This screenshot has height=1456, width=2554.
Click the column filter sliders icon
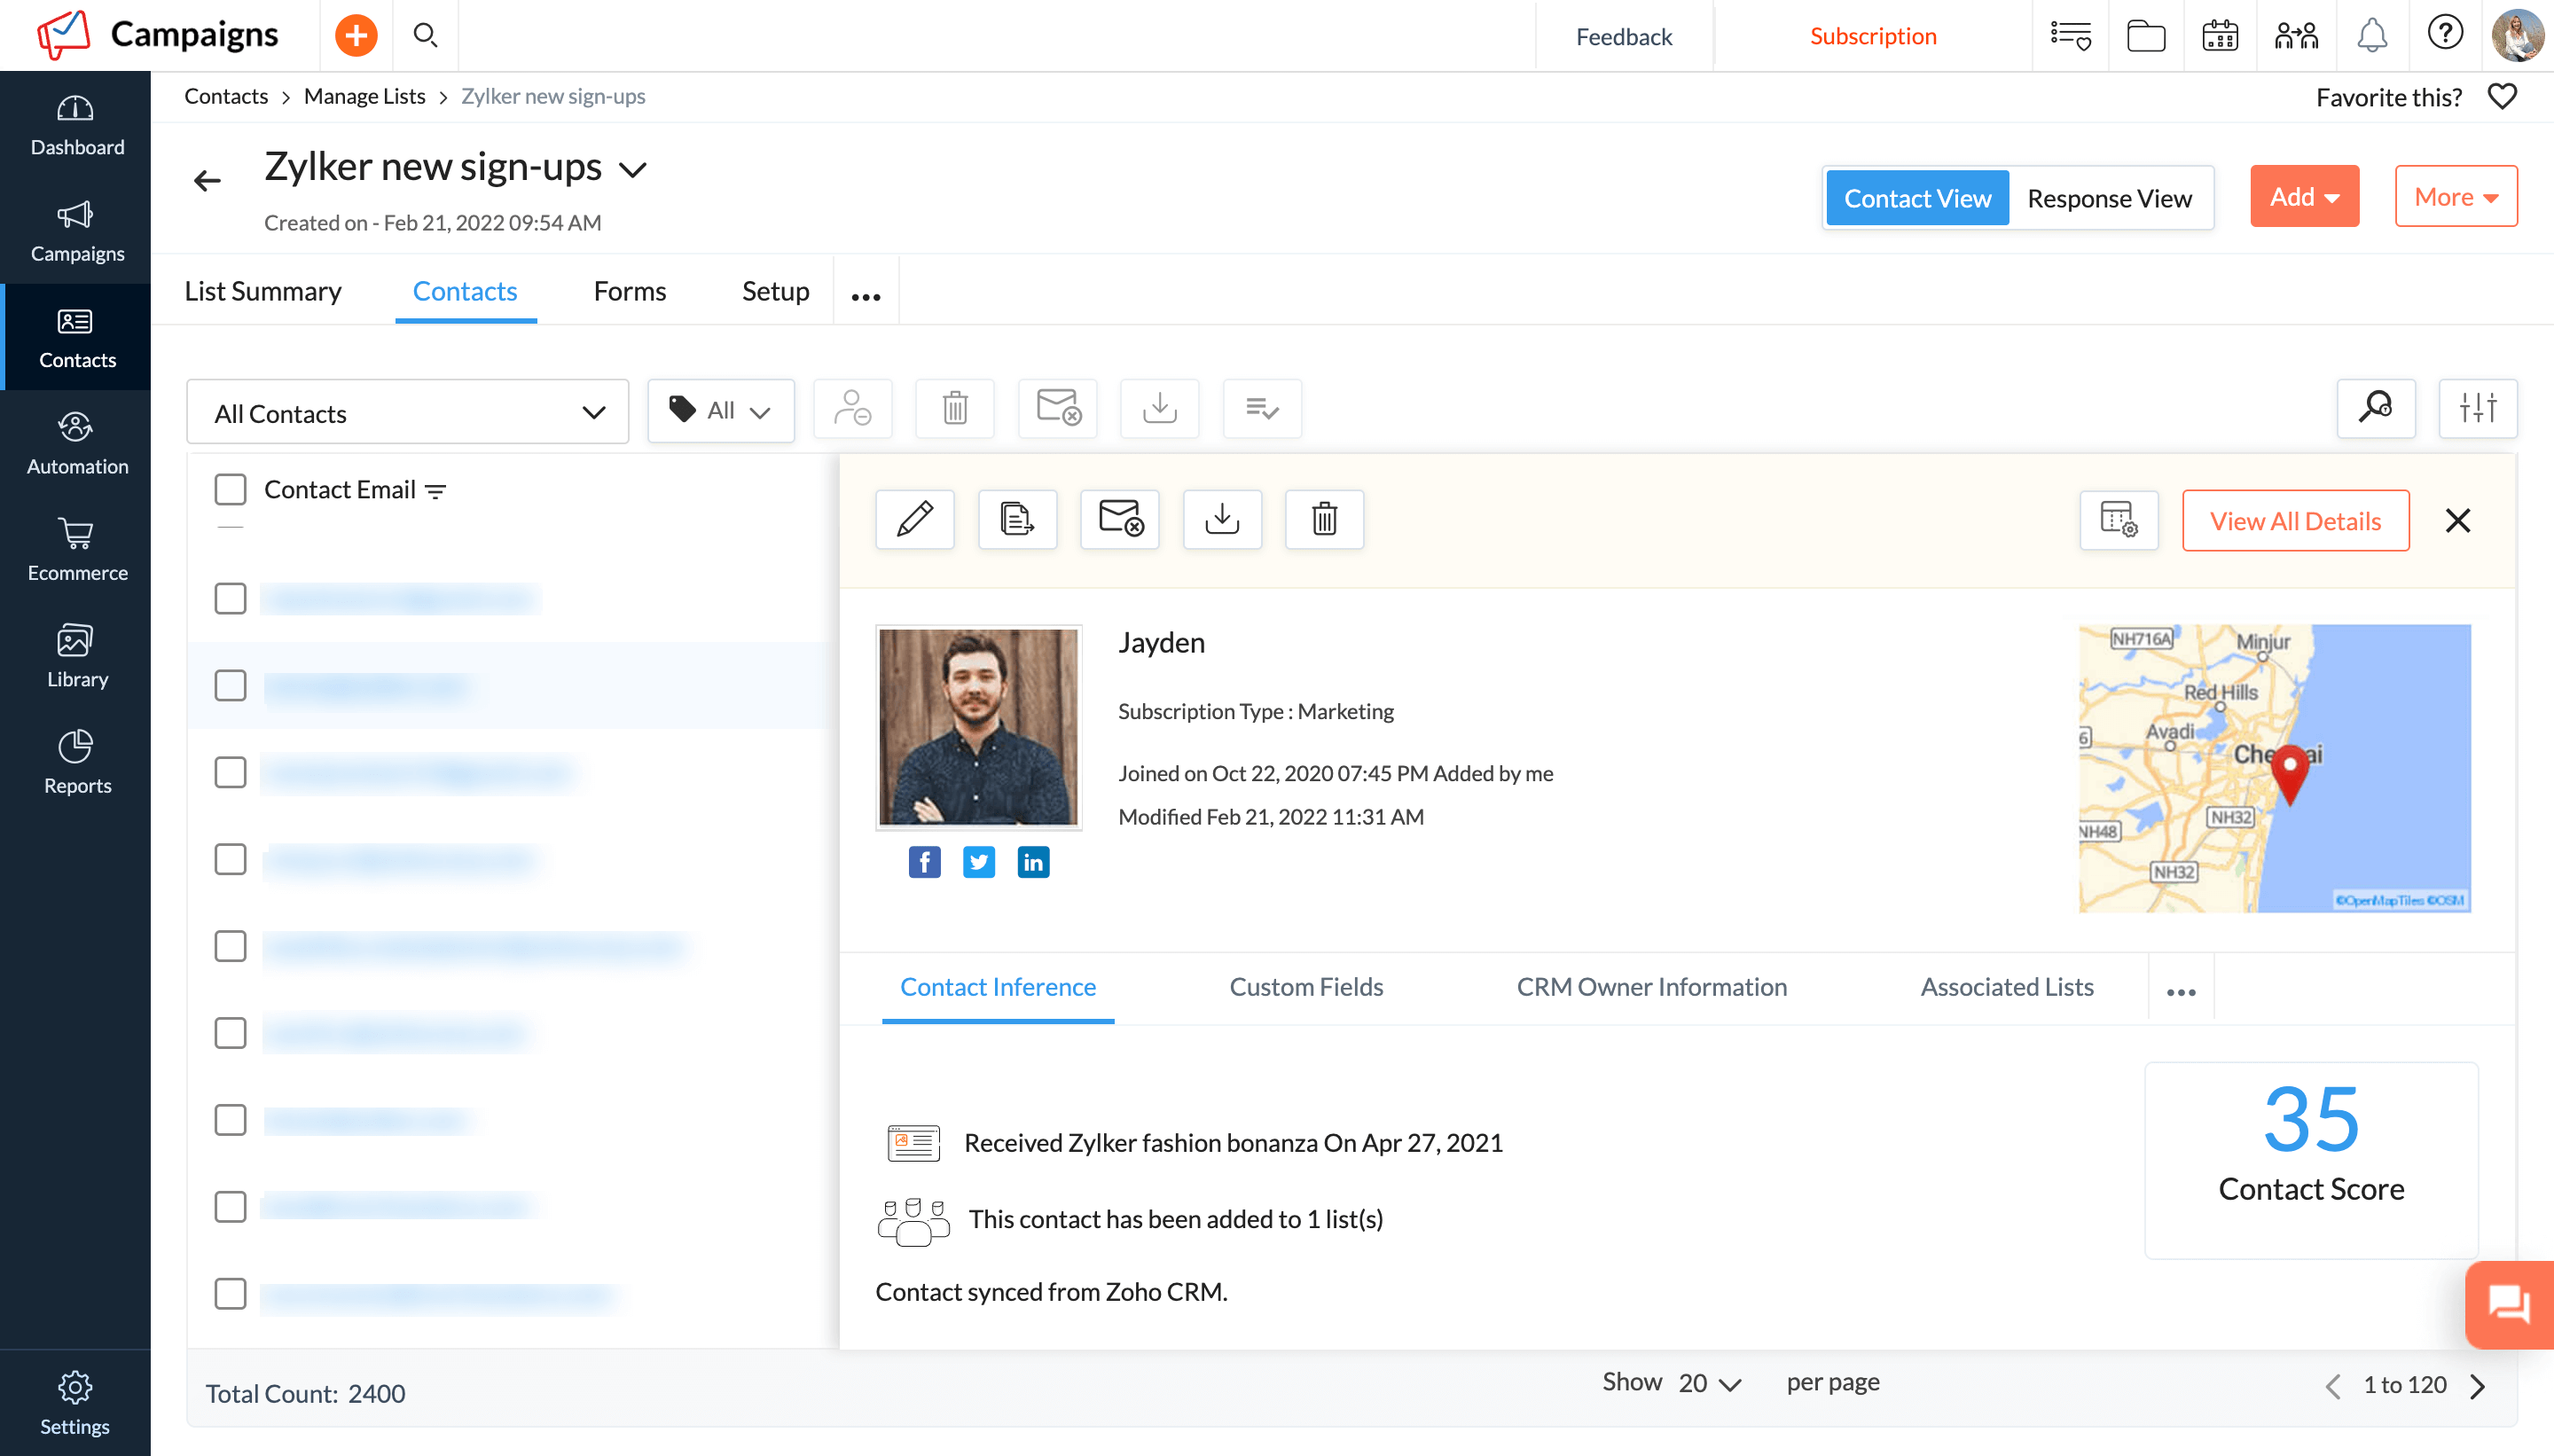coord(2477,408)
